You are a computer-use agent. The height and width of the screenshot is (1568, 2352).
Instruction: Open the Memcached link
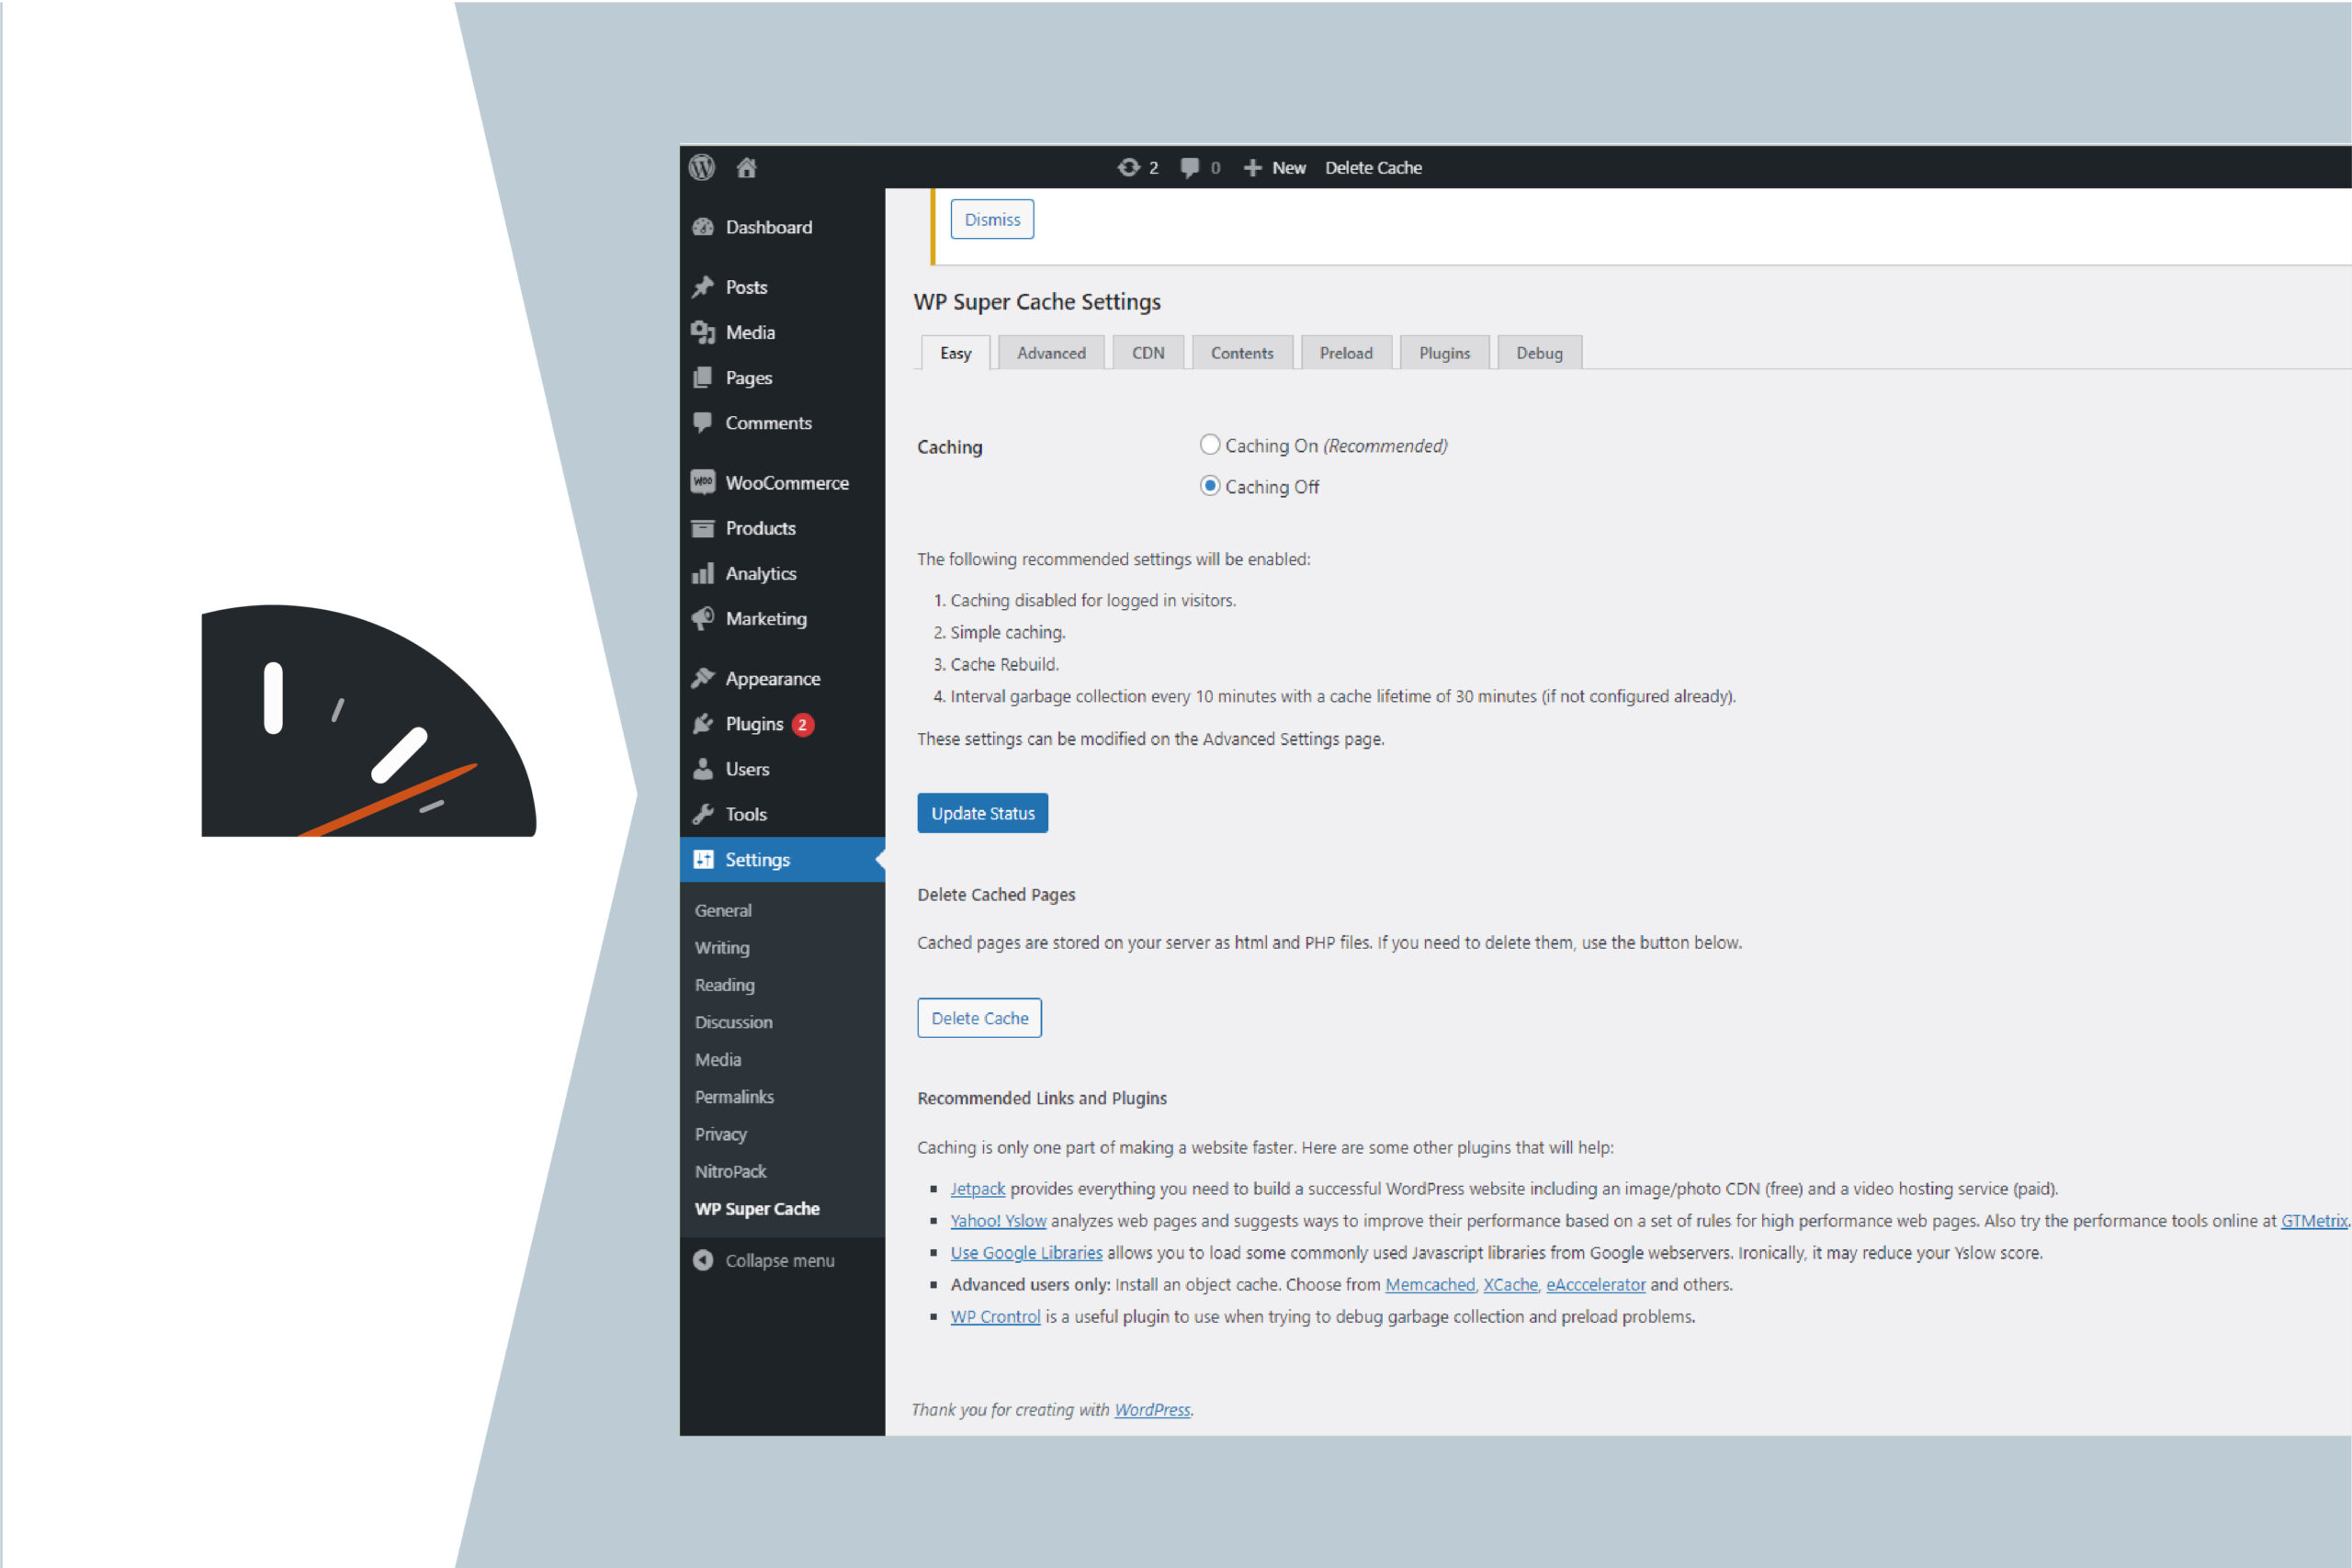click(1429, 1284)
